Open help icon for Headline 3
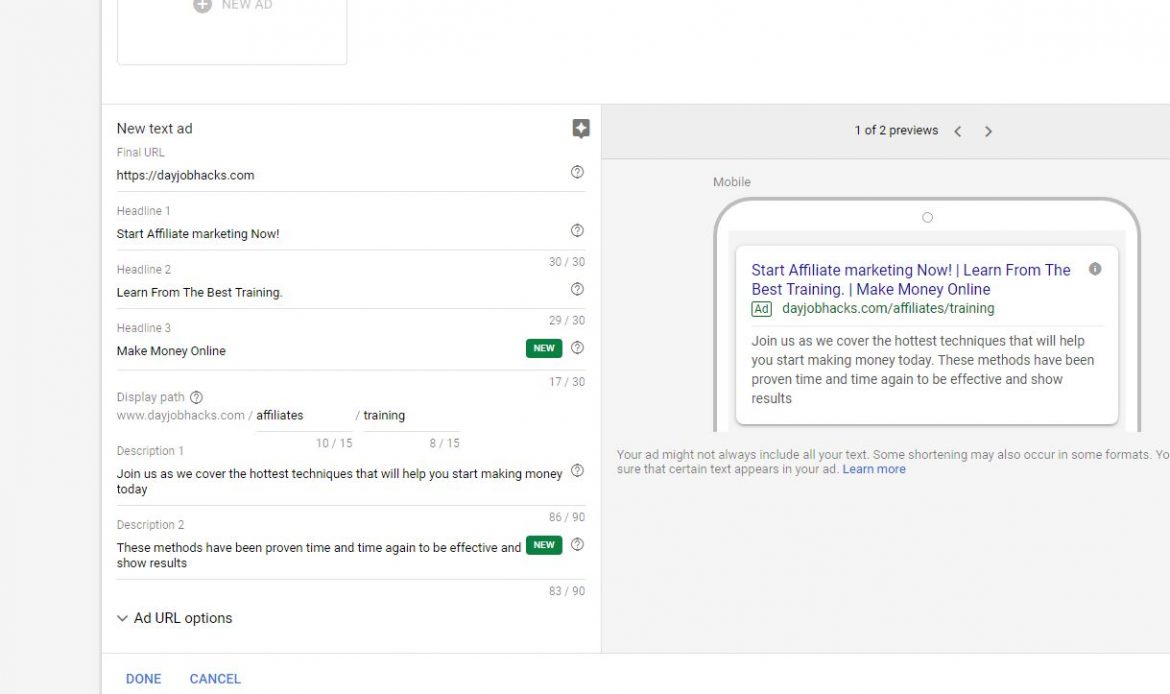This screenshot has width=1170, height=694. point(577,348)
